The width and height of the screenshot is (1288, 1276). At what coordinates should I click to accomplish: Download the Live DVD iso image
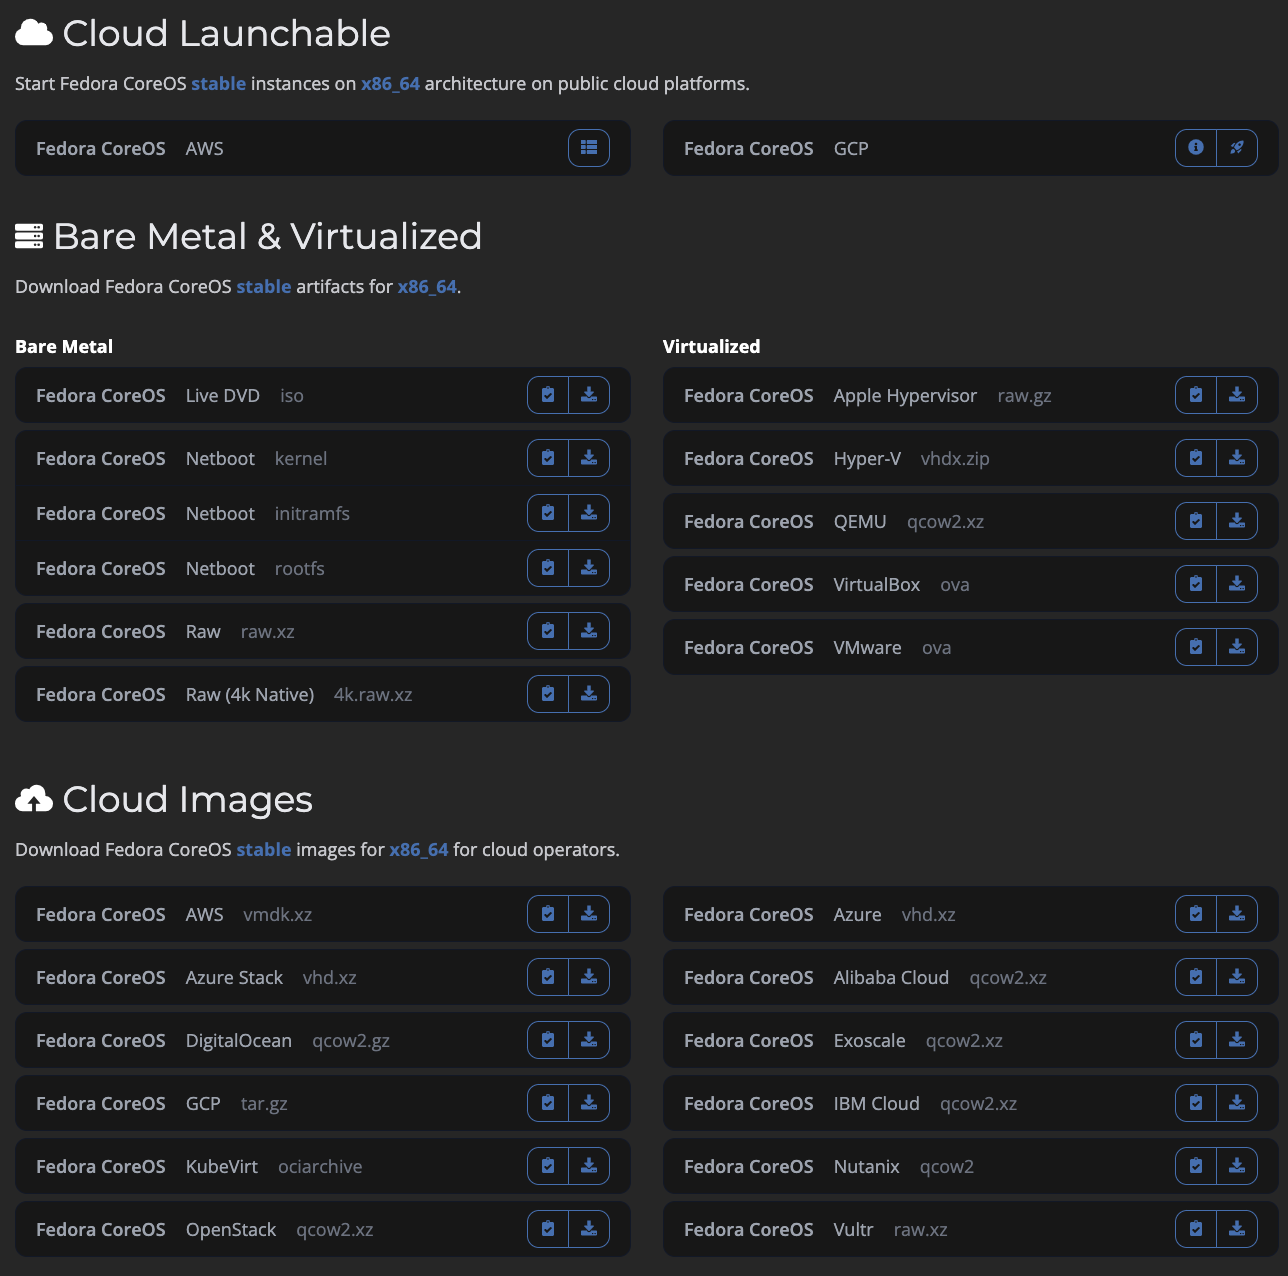[589, 395]
